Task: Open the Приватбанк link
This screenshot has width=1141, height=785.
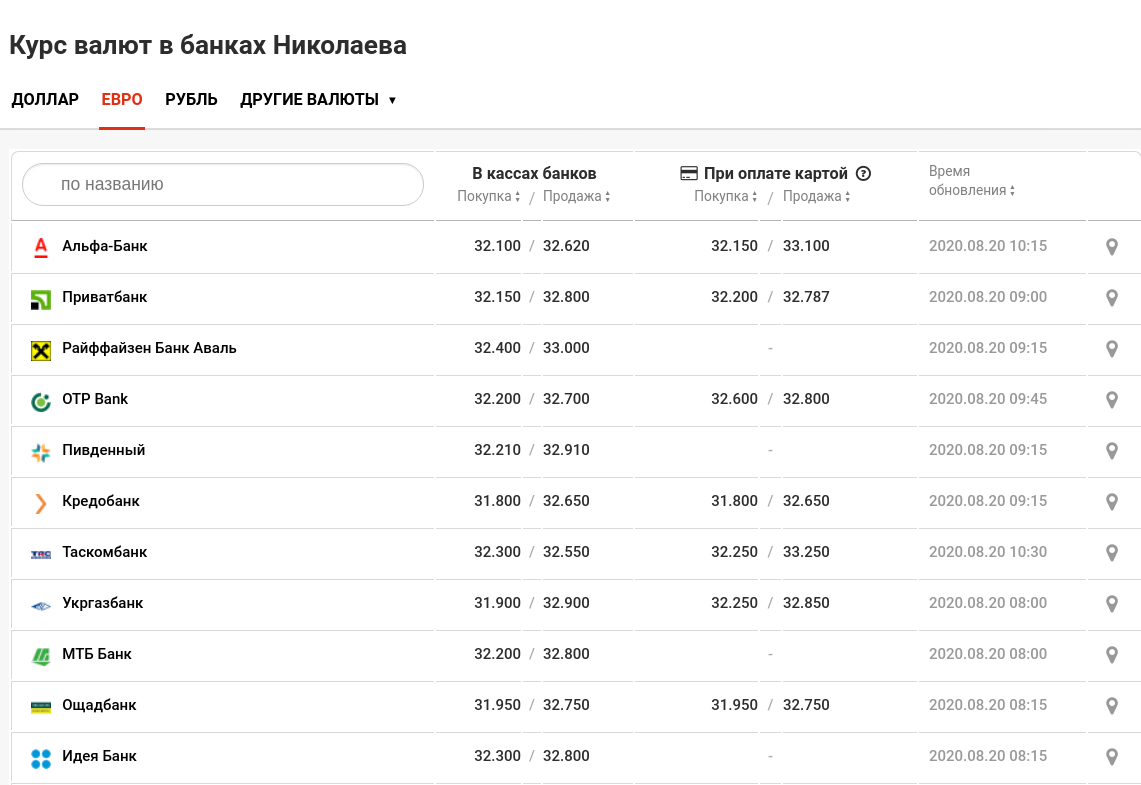Action: (x=105, y=297)
